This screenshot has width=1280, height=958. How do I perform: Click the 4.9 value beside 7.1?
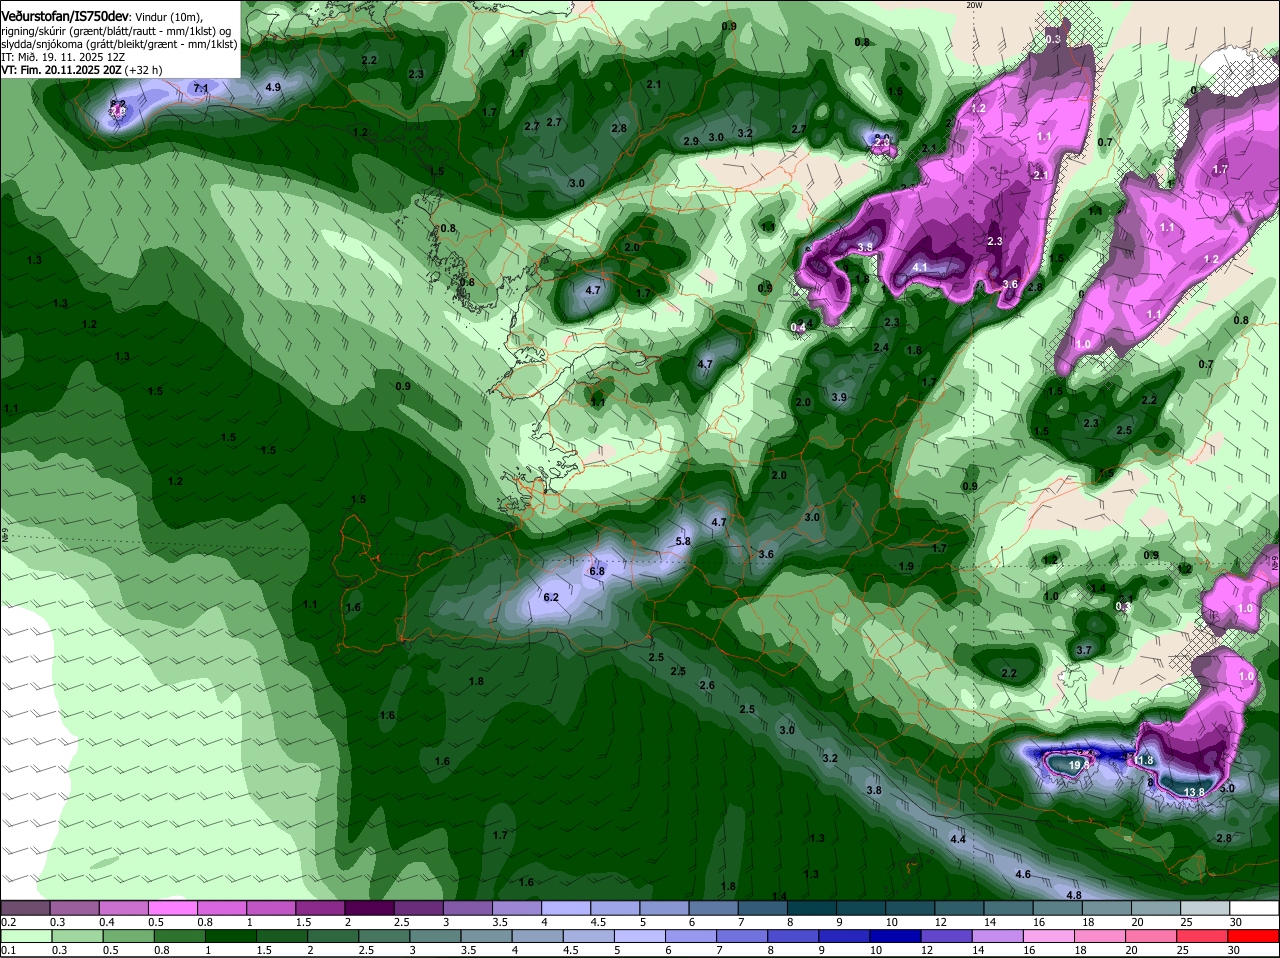click(273, 88)
